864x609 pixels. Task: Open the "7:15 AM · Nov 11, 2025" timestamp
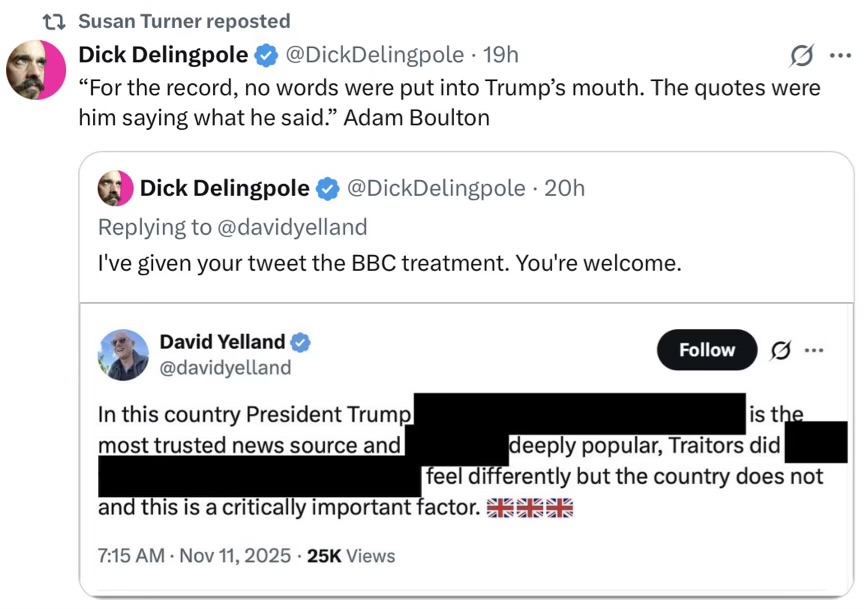pyautogui.click(x=195, y=556)
